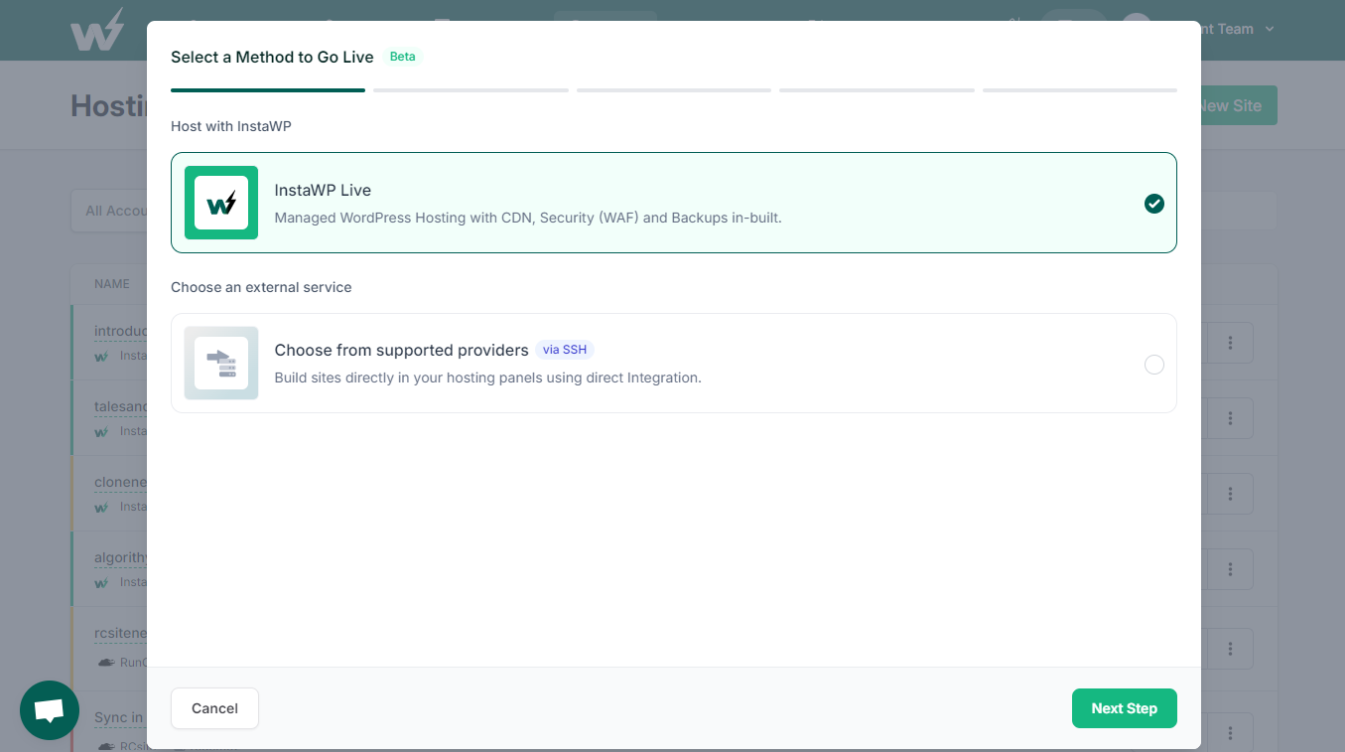1345x752 pixels.
Task: Click the supported providers server icon
Action: (x=221, y=363)
